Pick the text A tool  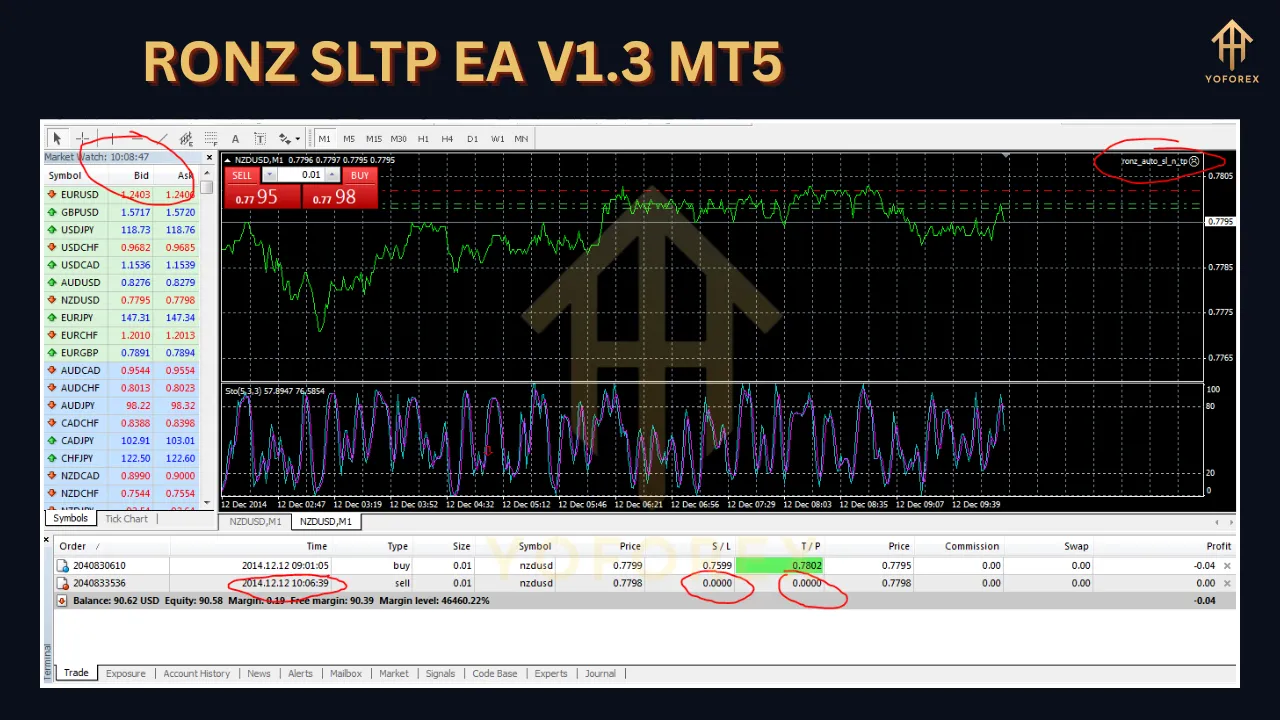[x=235, y=139]
